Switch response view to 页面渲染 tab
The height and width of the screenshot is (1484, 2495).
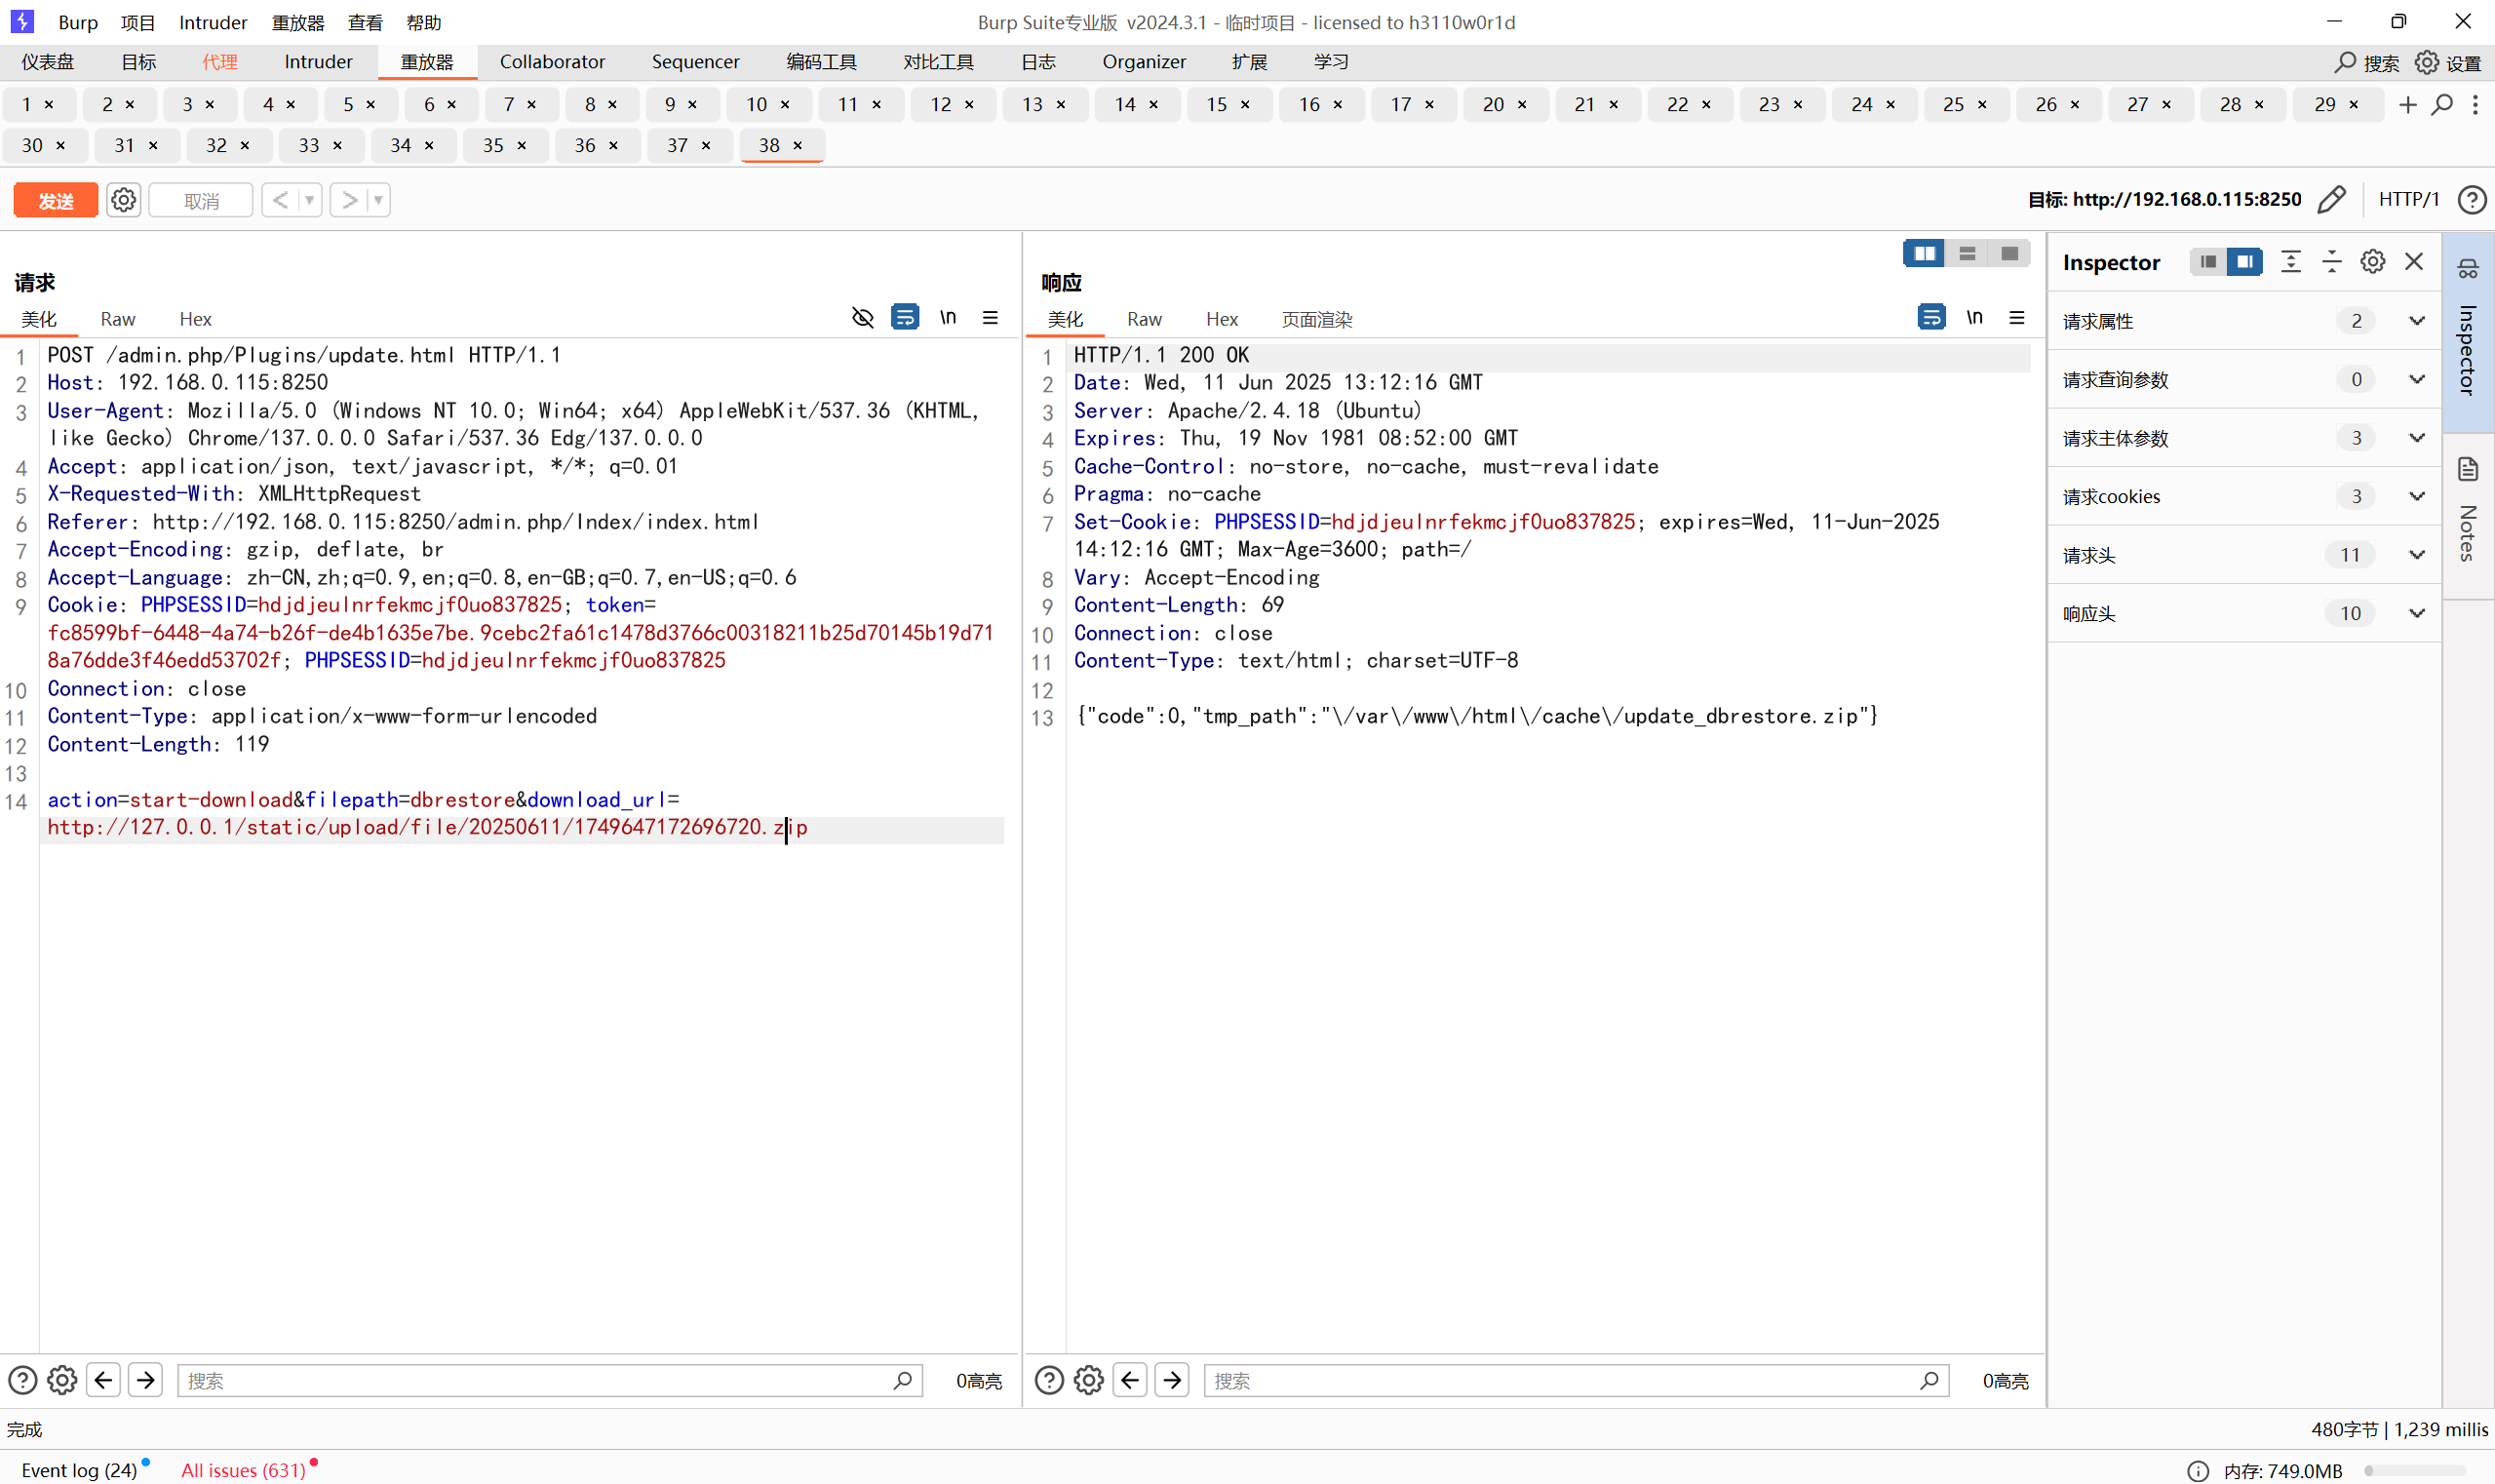[x=1316, y=319]
